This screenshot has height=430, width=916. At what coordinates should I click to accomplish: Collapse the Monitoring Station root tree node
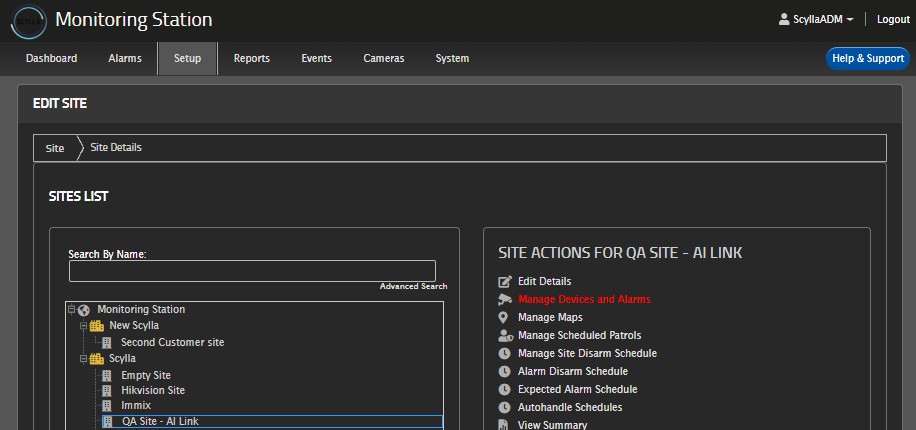point(71,310)
